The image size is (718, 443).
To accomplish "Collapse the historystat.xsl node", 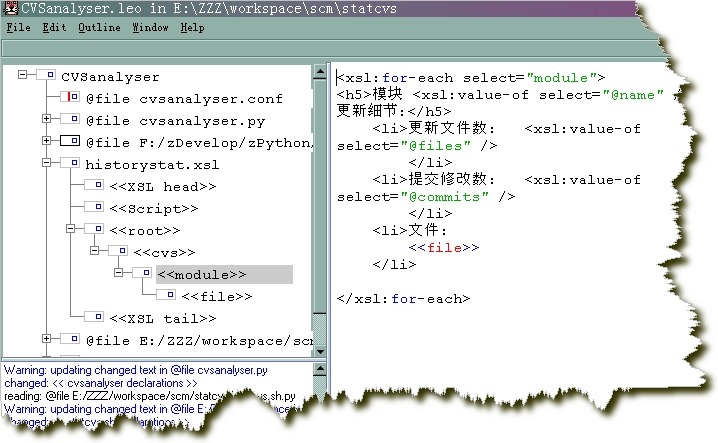I will tap(46, 162).
